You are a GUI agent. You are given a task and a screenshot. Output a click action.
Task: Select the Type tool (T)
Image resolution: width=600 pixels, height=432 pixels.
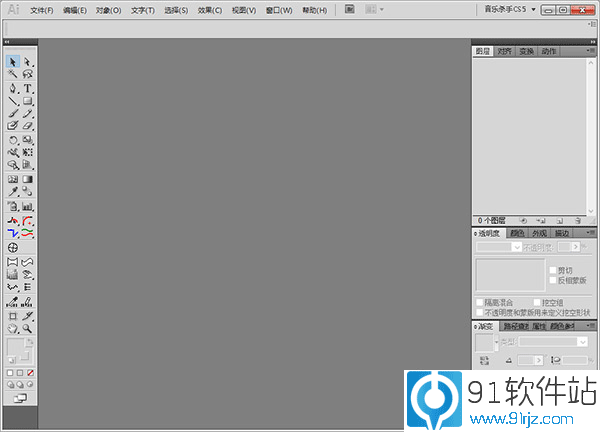click(28, 88)
